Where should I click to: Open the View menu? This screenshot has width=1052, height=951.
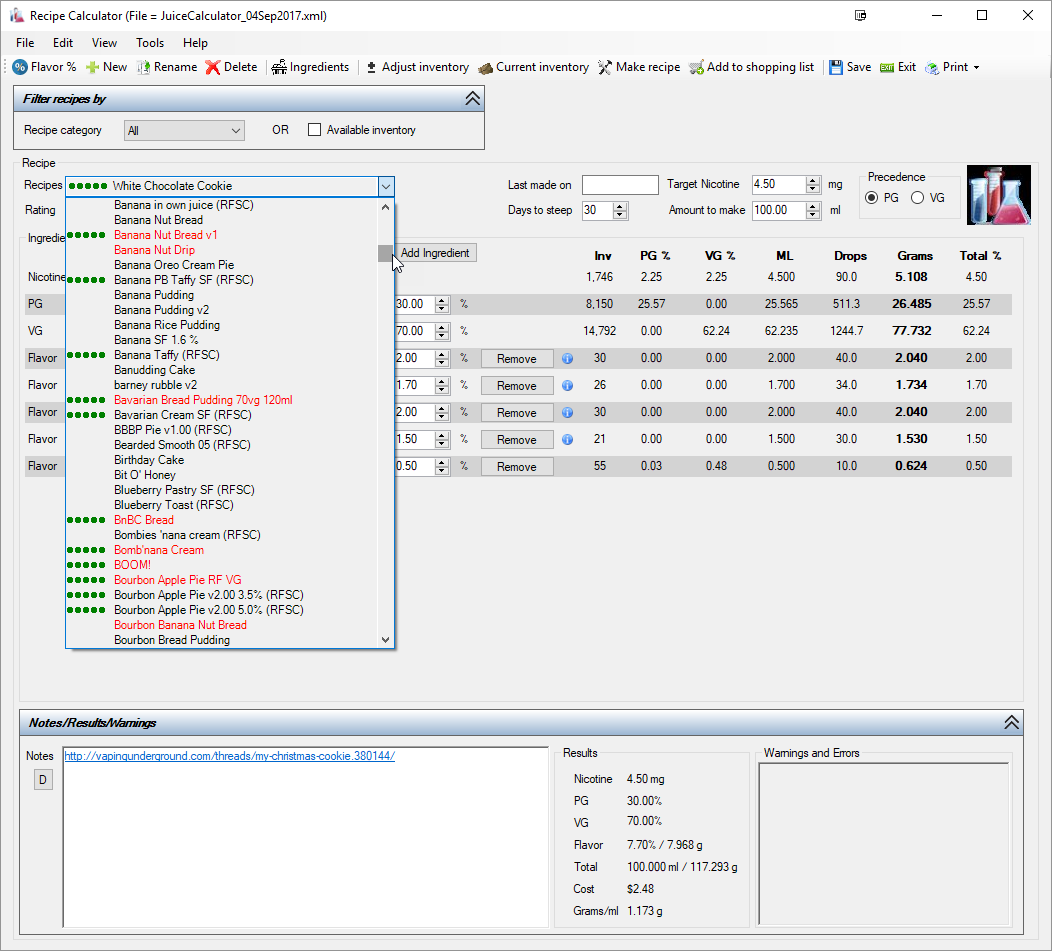tap(104, 43)
